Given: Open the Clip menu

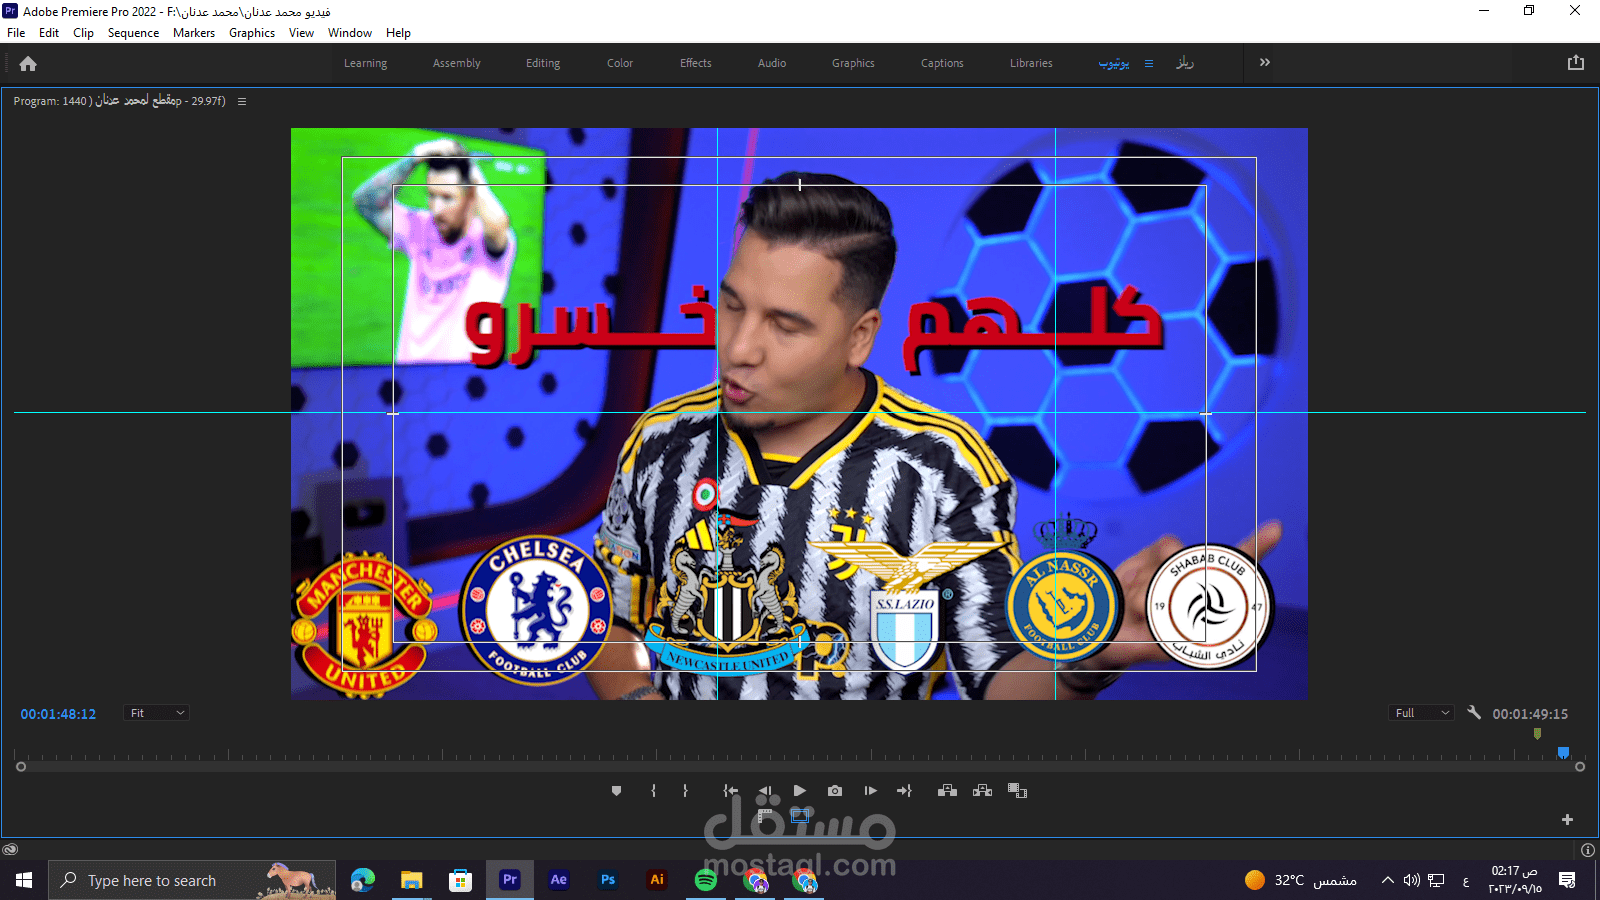Looking at the screenshot, I should (x=83, y=33).
